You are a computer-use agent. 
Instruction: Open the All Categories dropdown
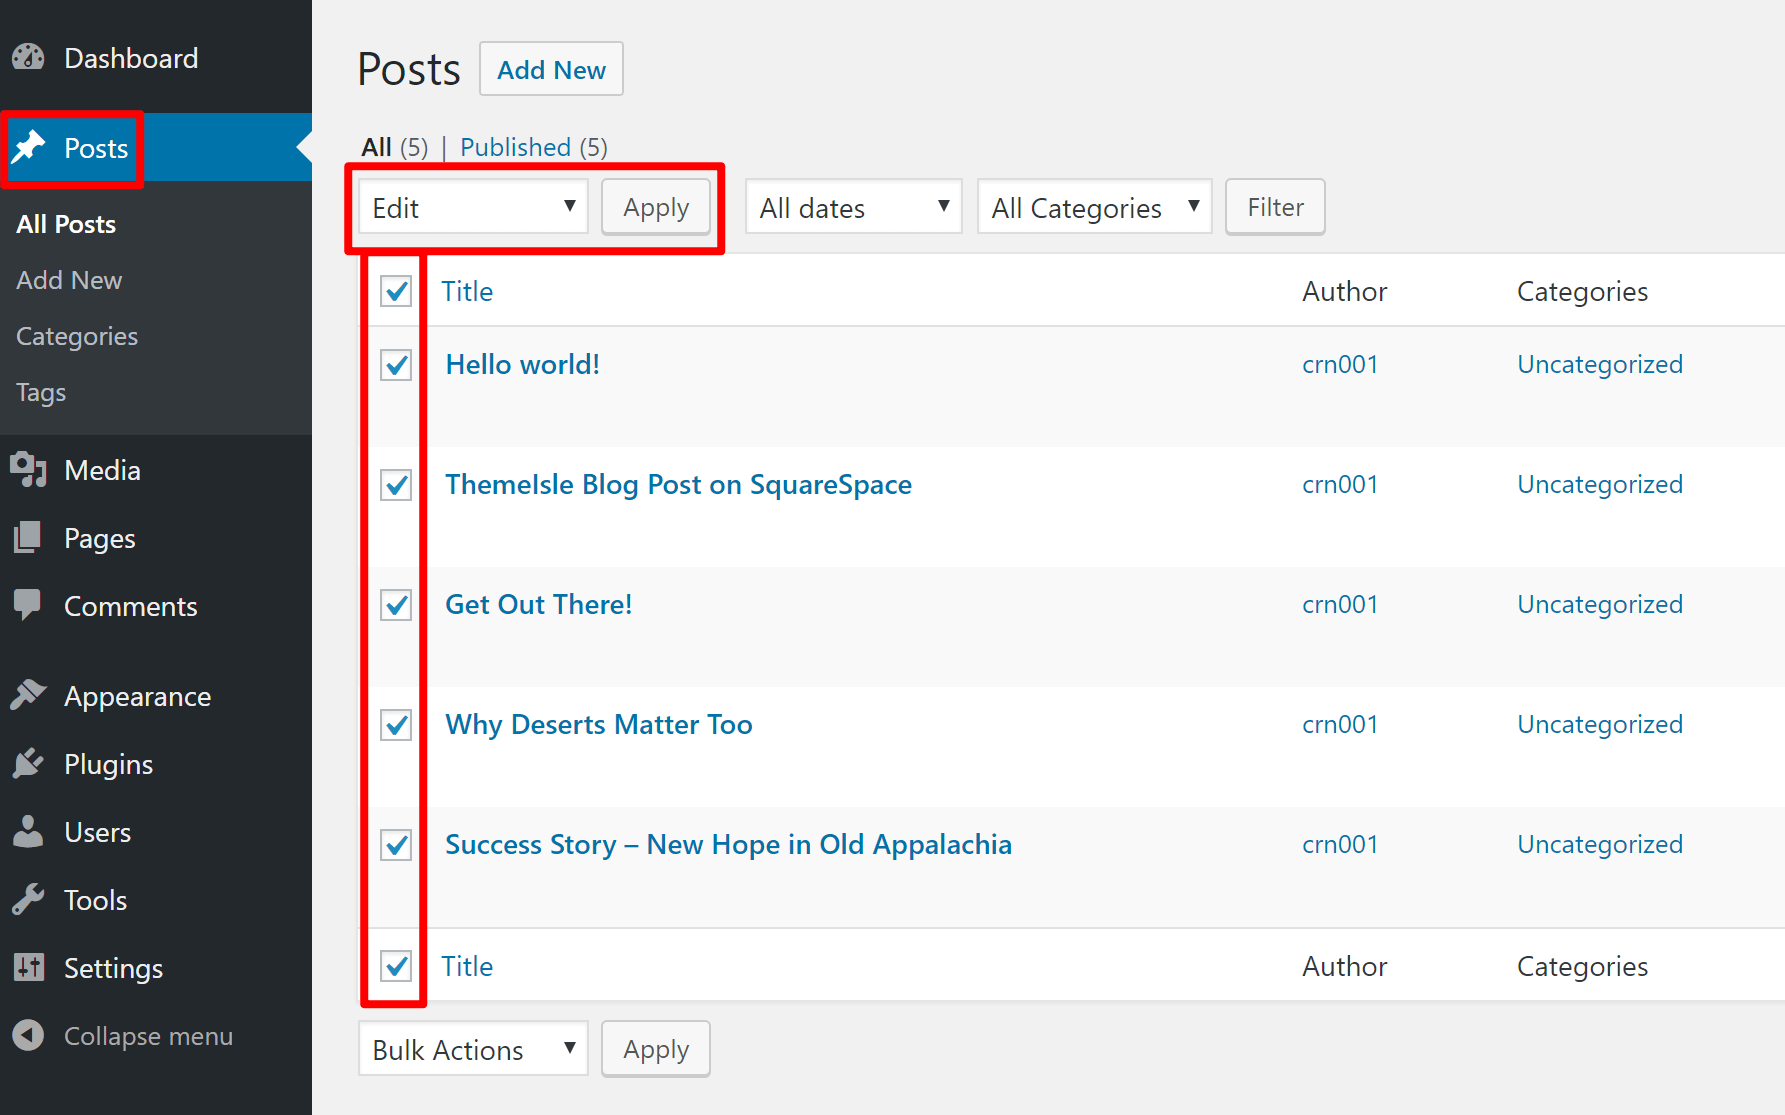(1093, 207)
